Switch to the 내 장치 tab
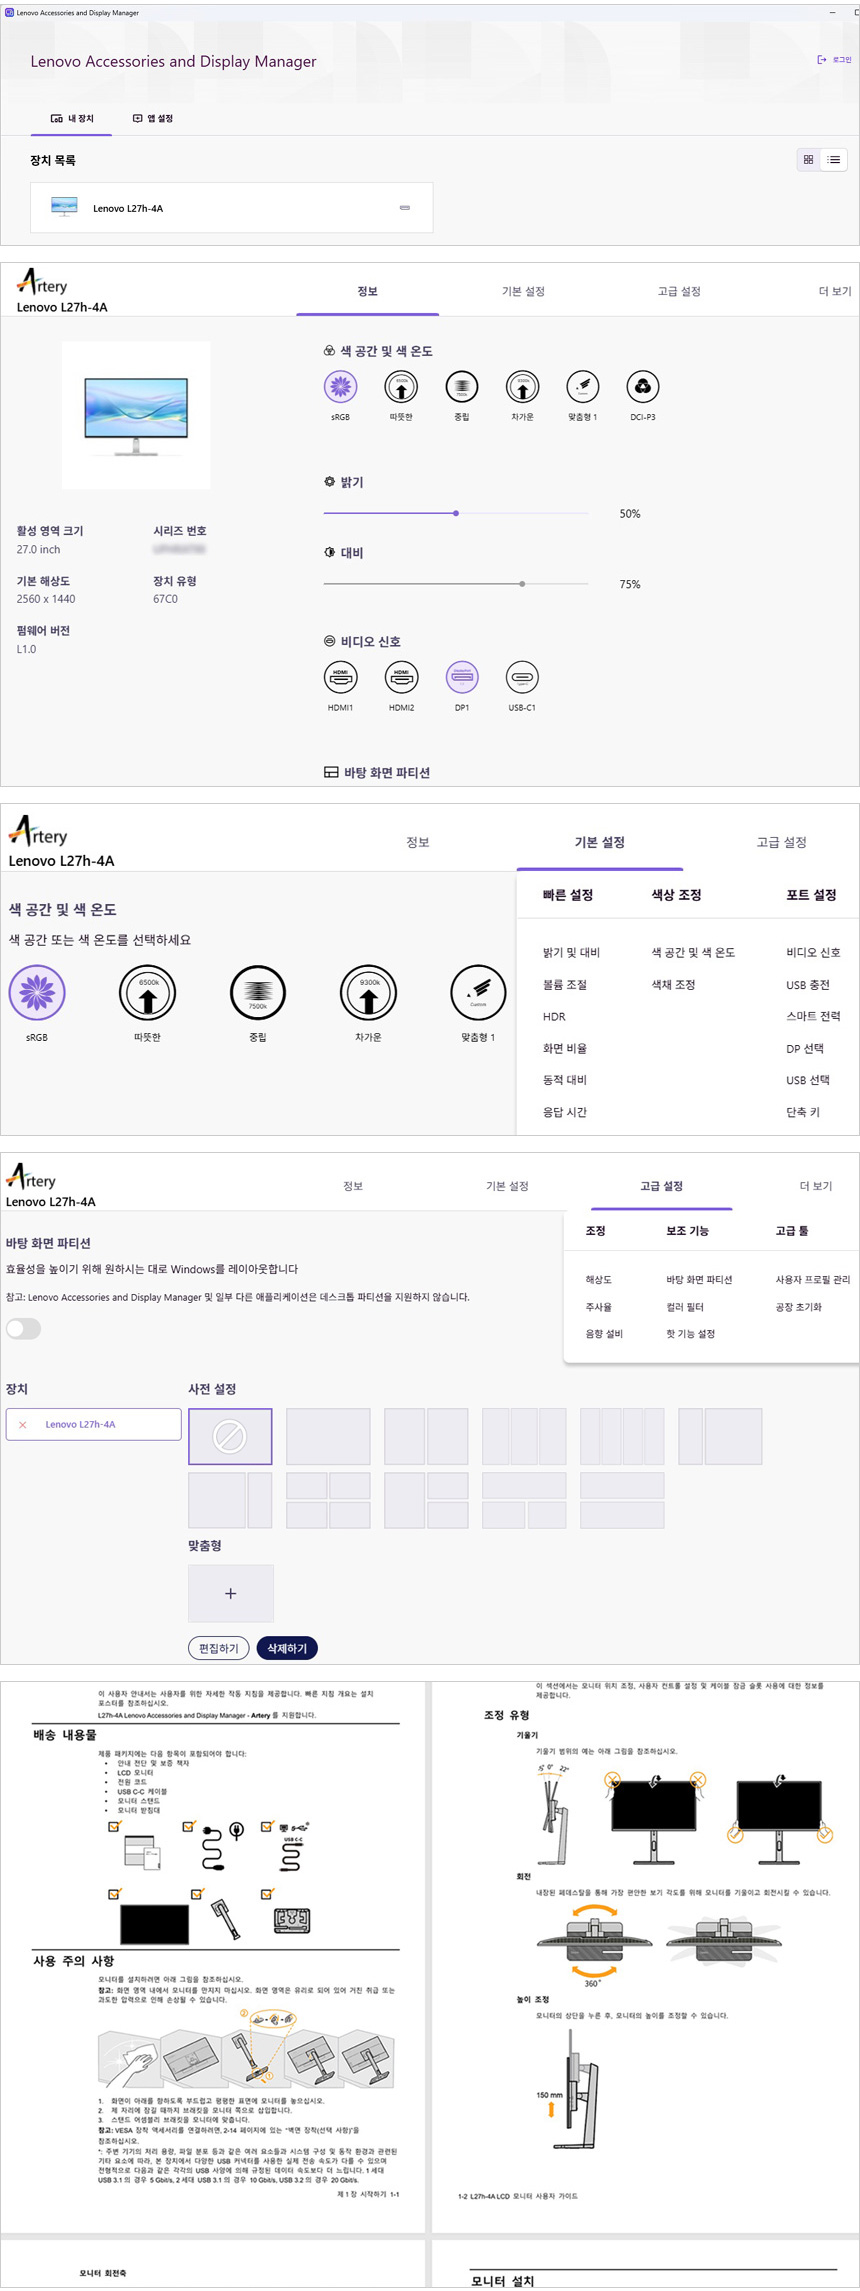Screen dimensions: 860x2291 pyautogui.click(x=72, y=119)
